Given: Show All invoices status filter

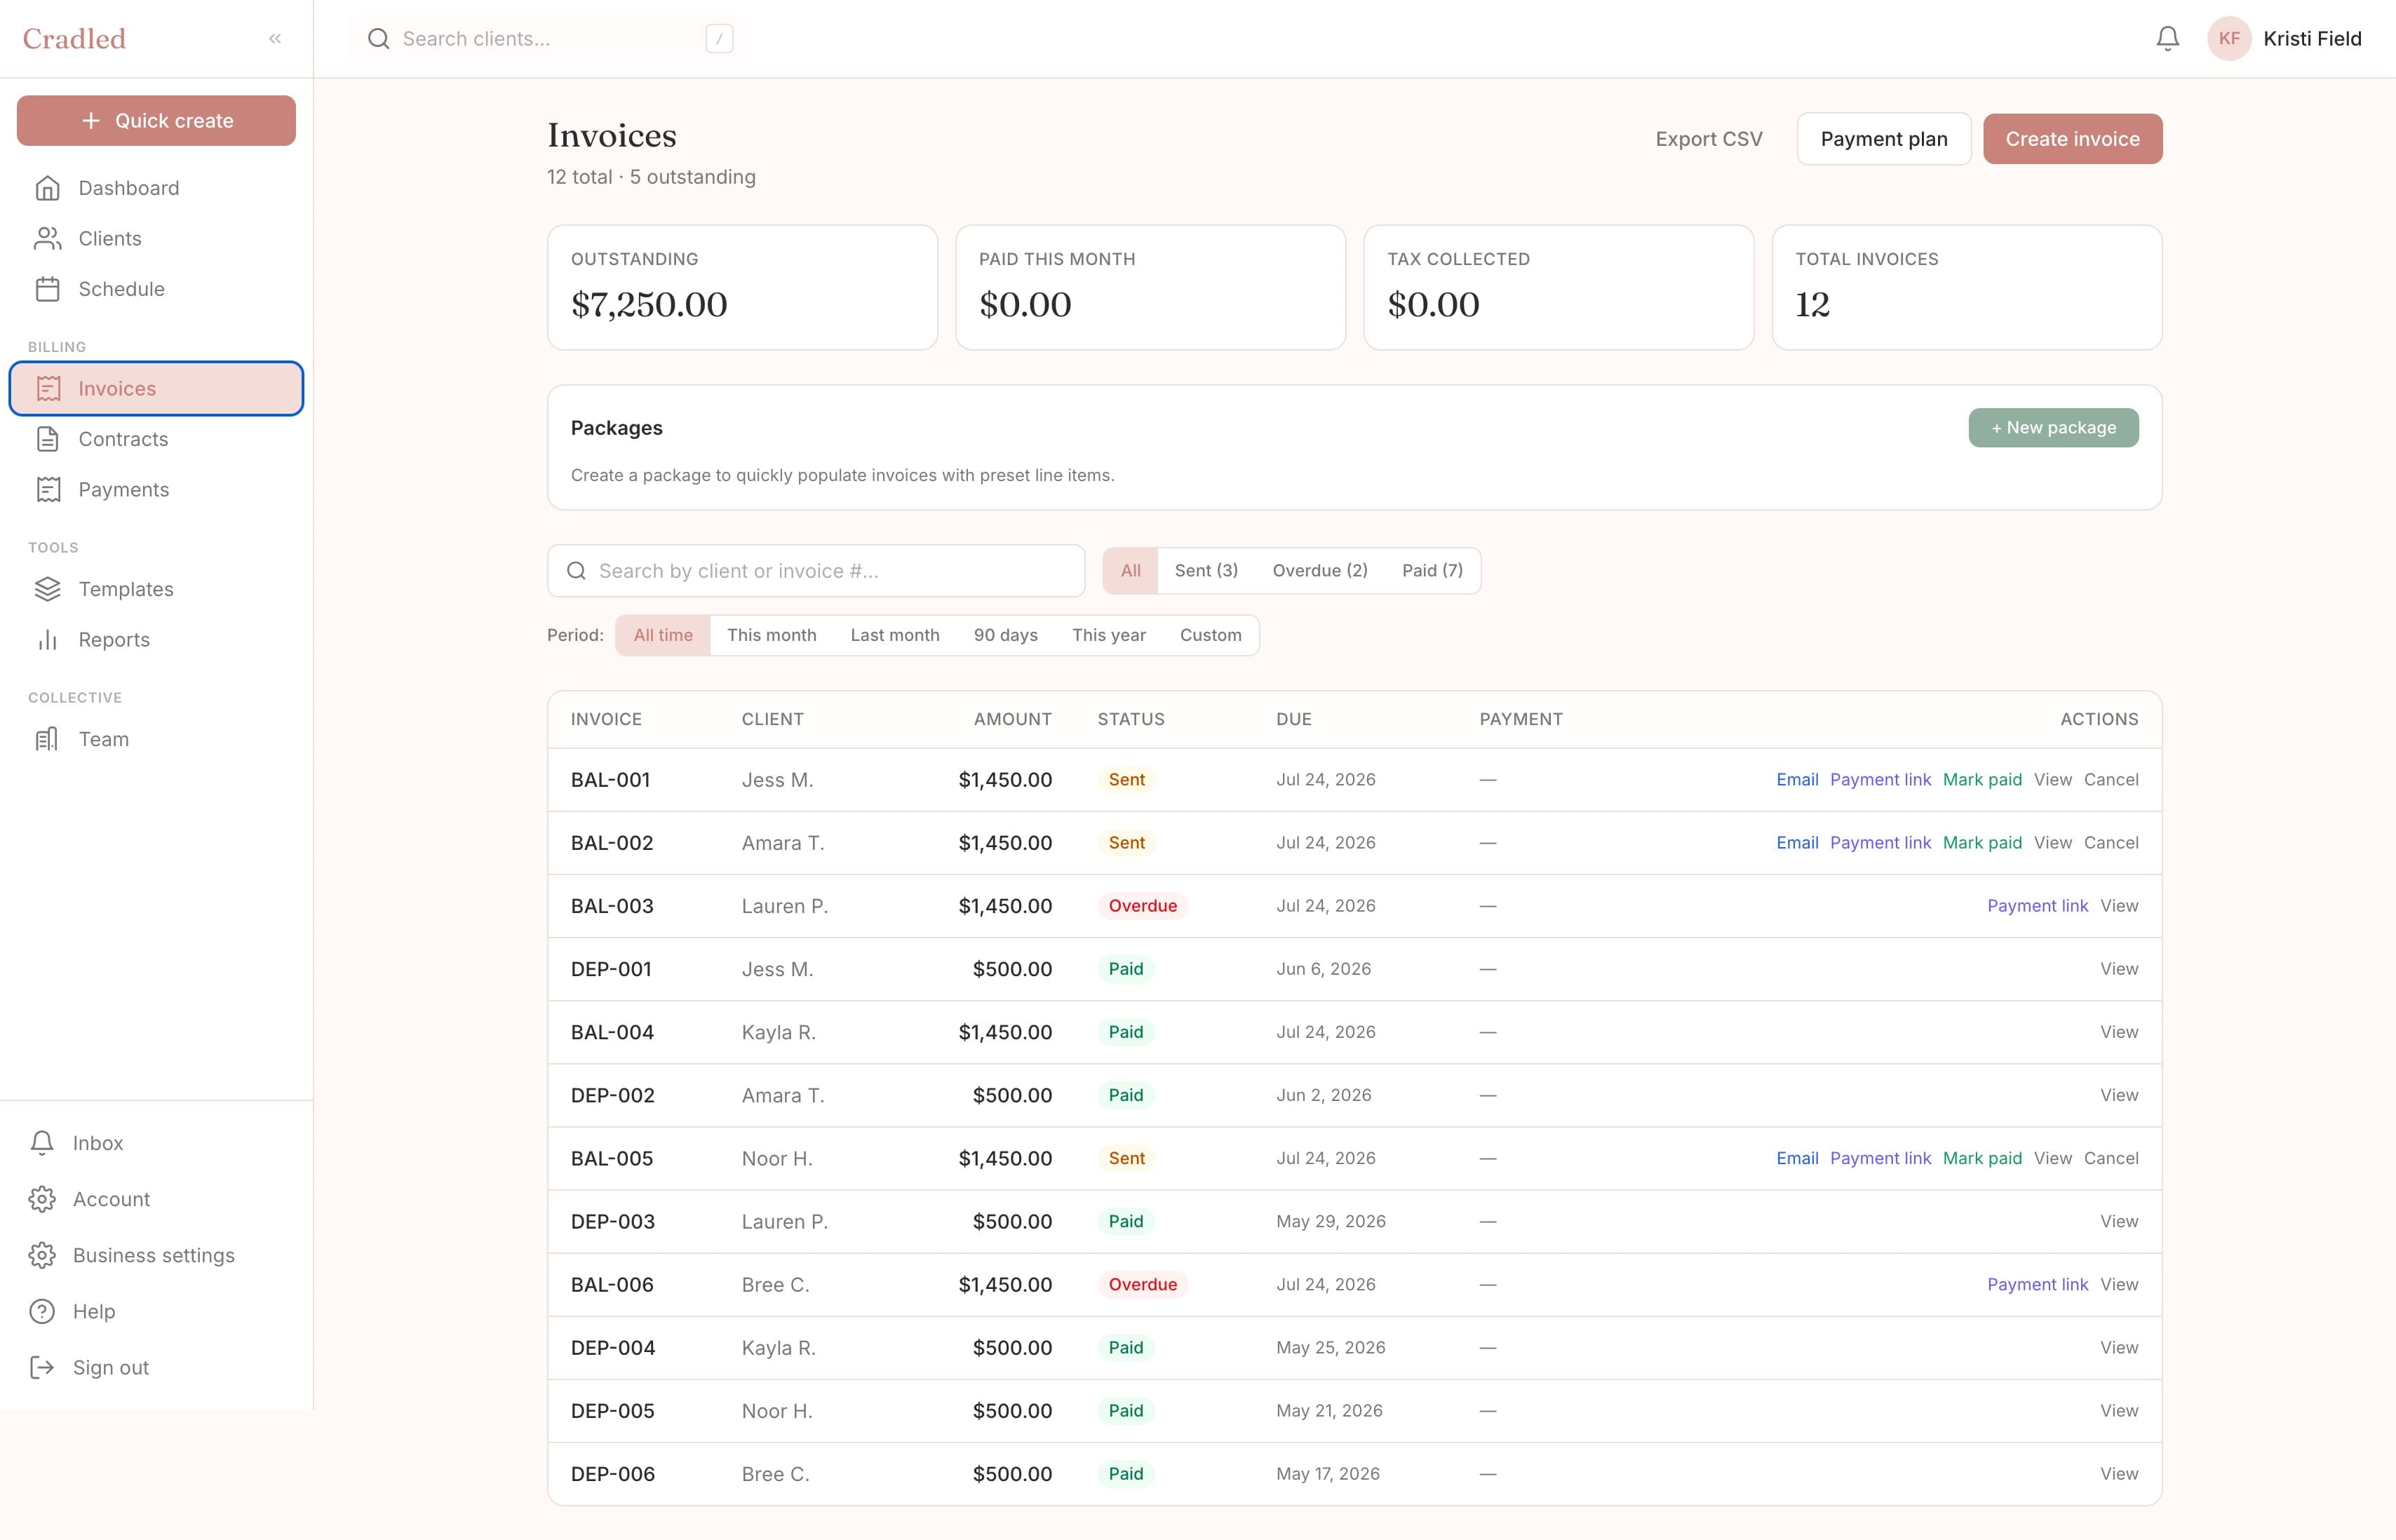Looking at the screenshot, I should click(1131, 570).
